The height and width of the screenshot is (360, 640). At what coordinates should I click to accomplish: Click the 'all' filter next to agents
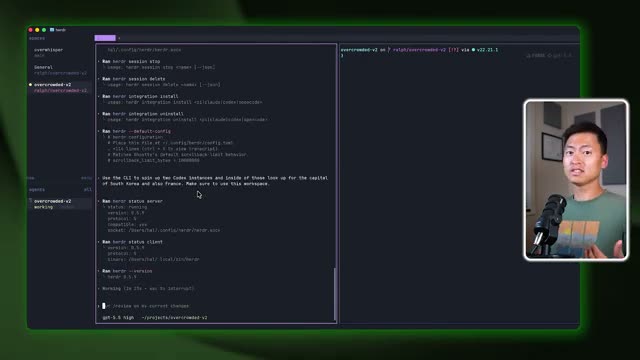[x=88, y=189]
